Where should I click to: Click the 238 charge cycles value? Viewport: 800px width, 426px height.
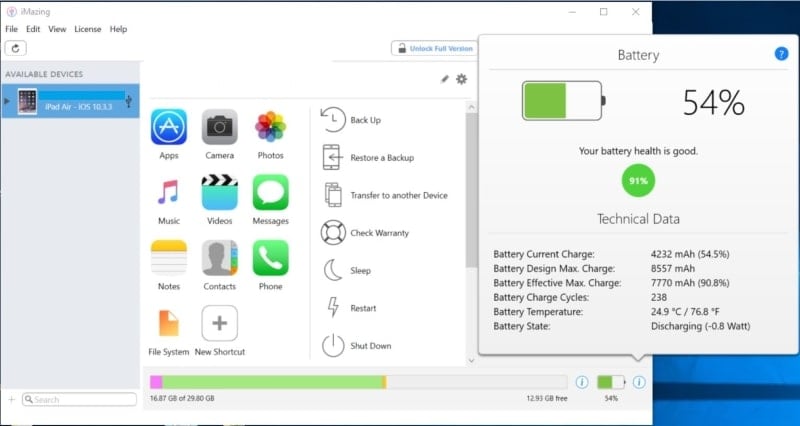pyautogui.click(x=659, y=297)
